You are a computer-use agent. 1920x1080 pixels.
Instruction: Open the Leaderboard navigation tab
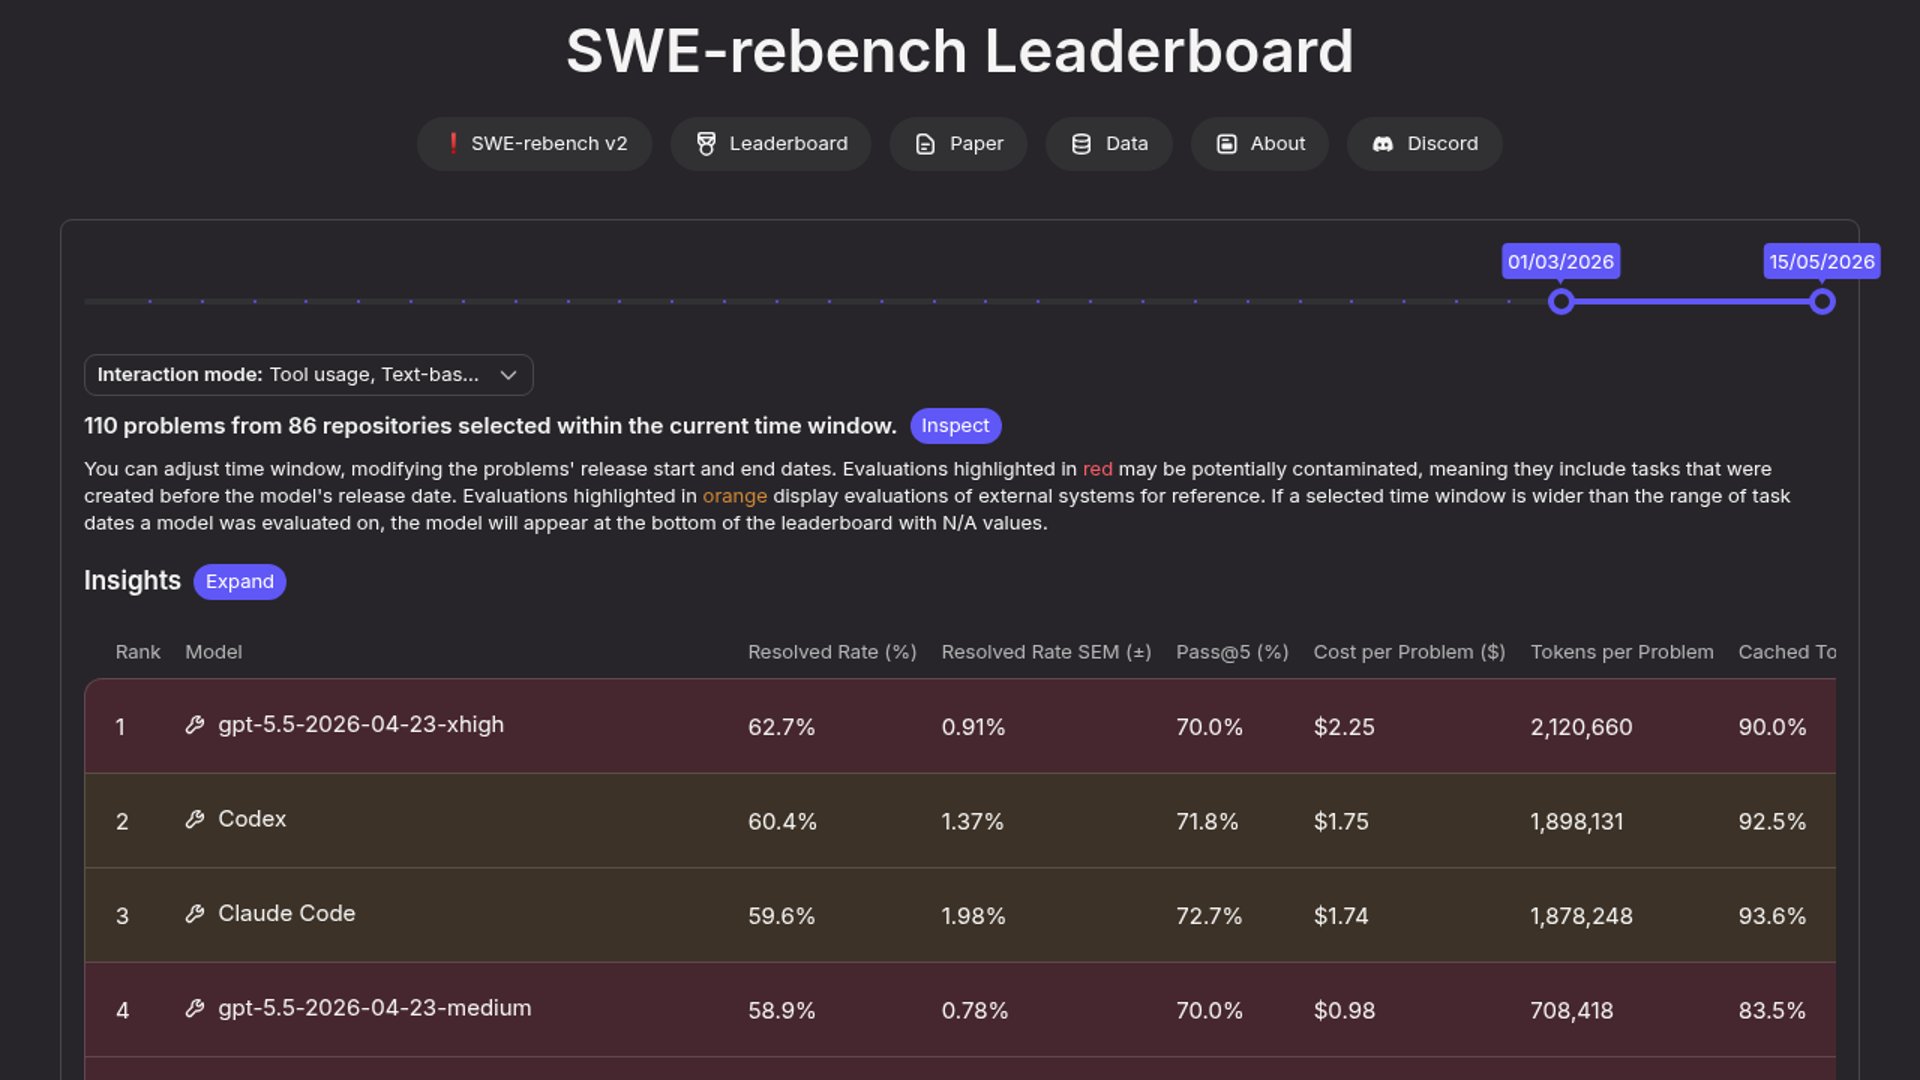pyautogui.click(x=771, y=144)
